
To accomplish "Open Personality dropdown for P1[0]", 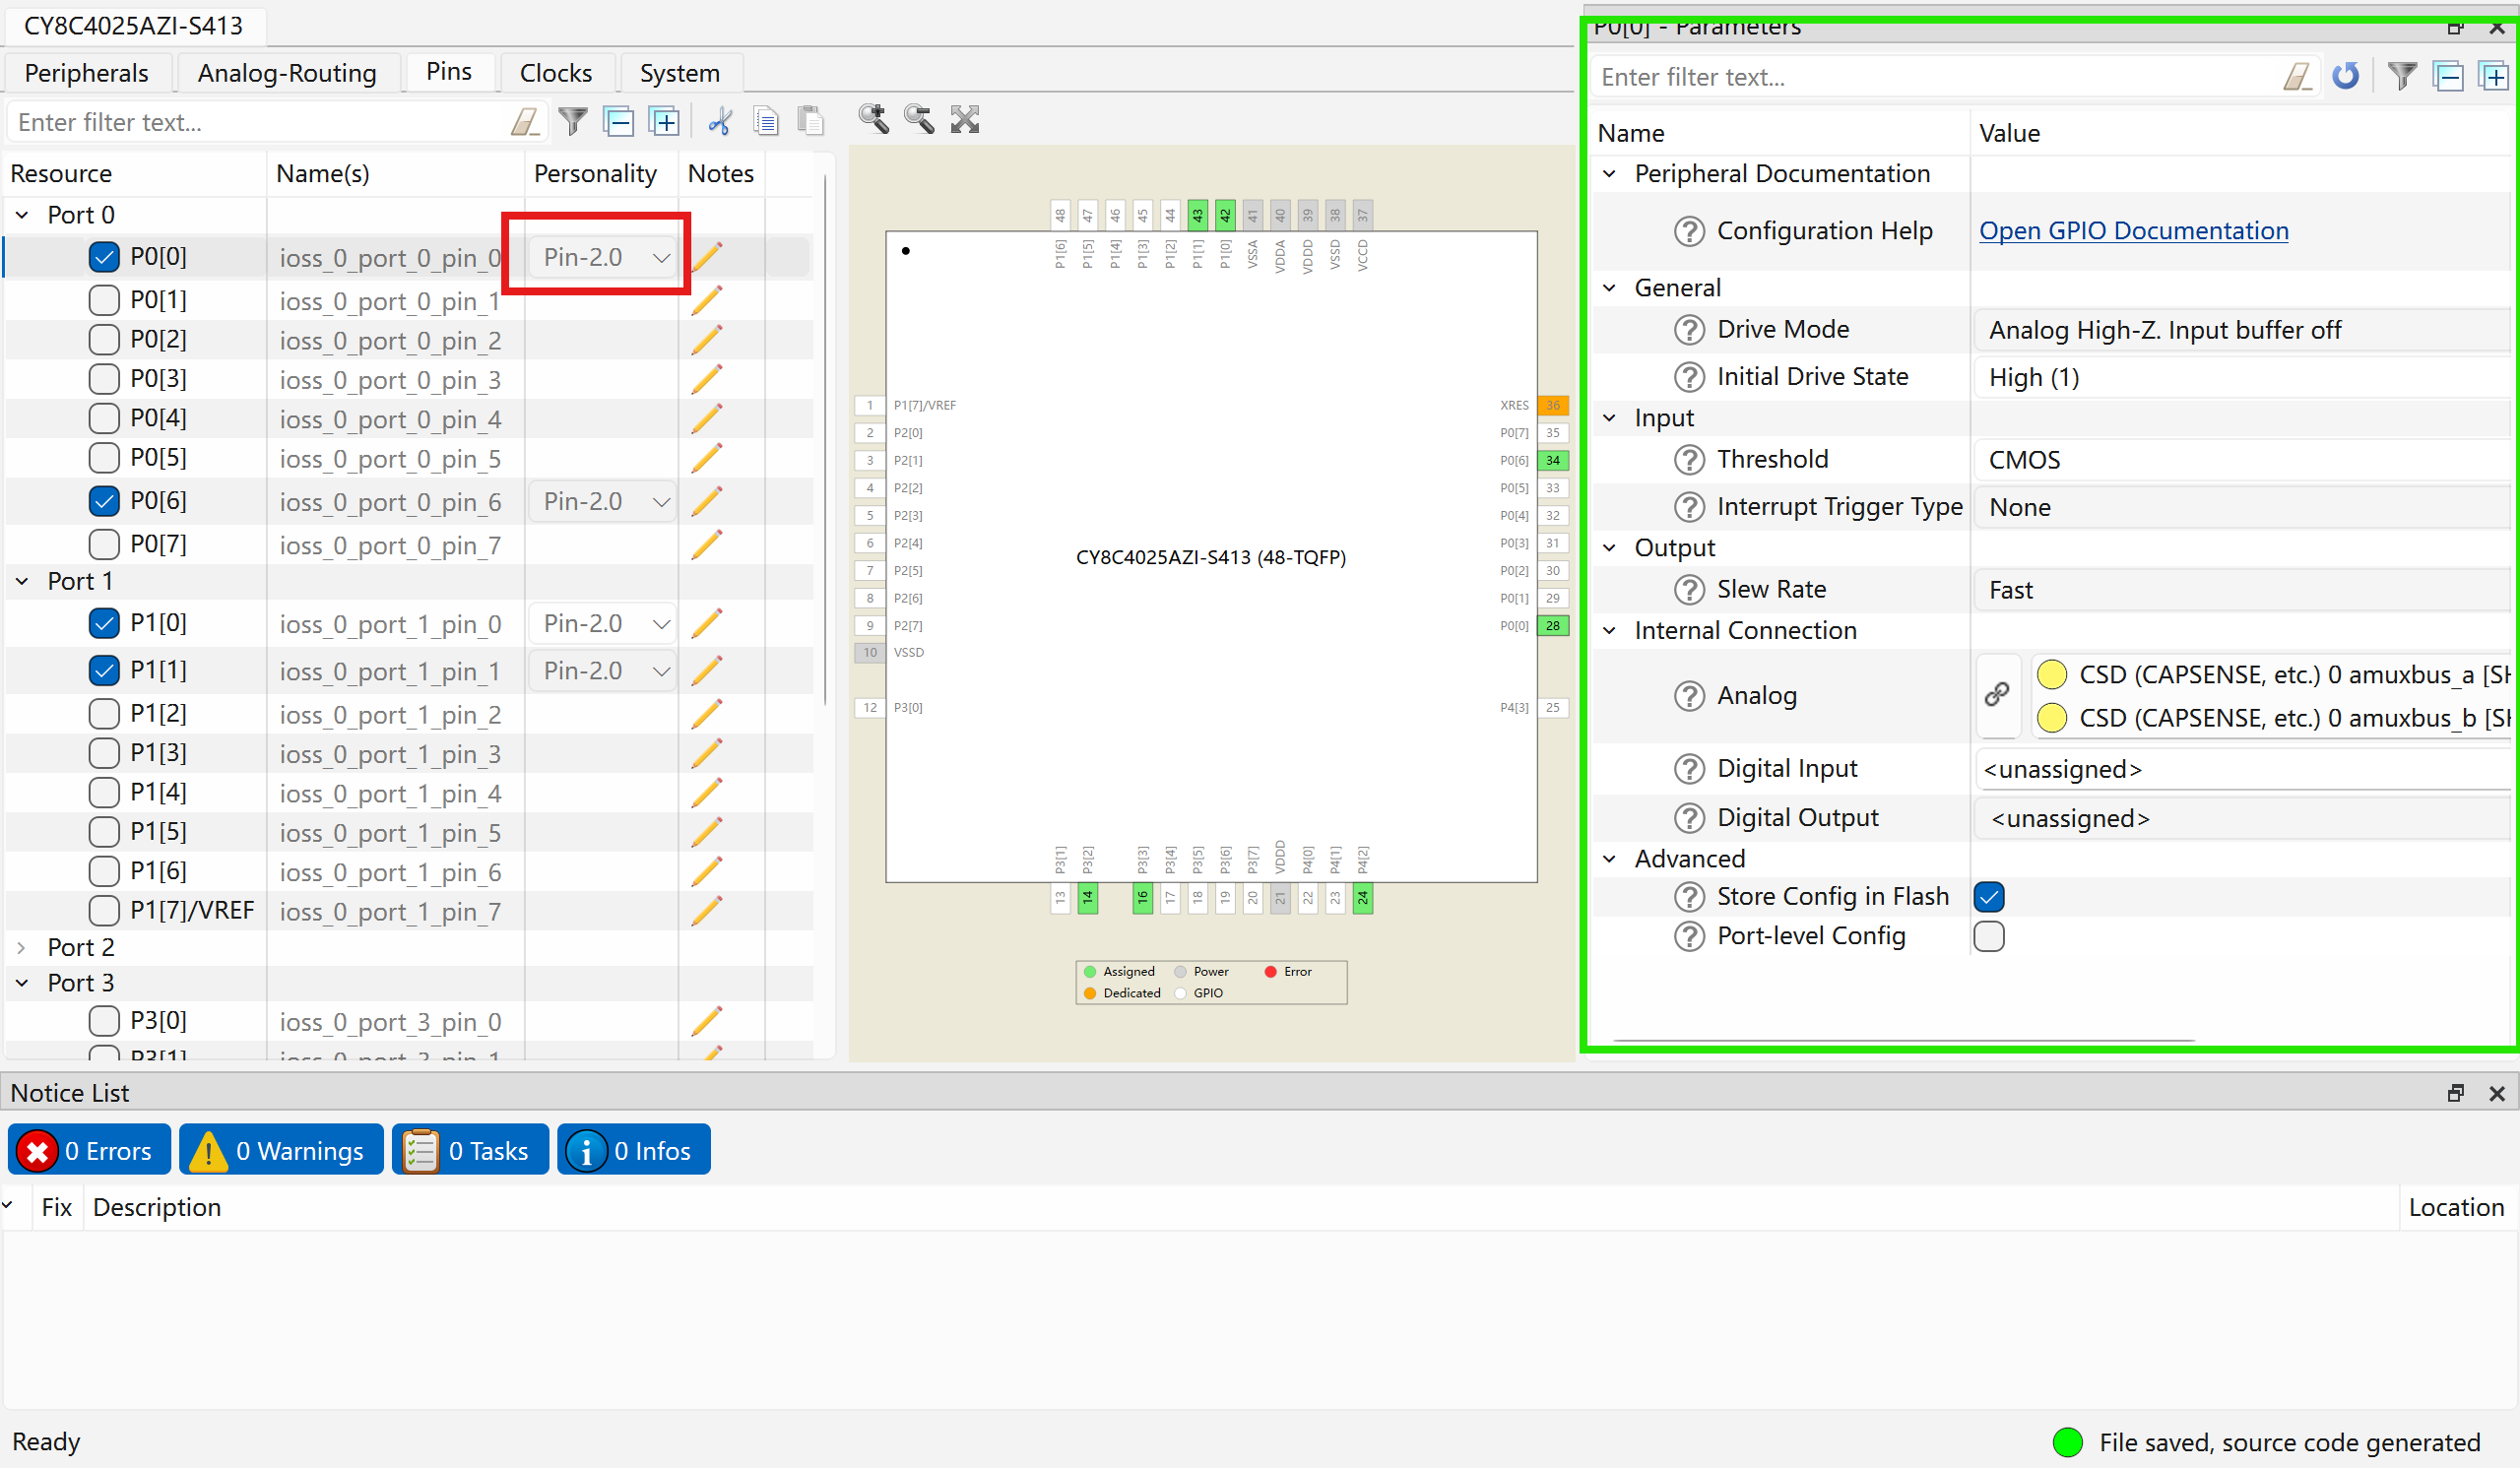I will click(603, 623).
